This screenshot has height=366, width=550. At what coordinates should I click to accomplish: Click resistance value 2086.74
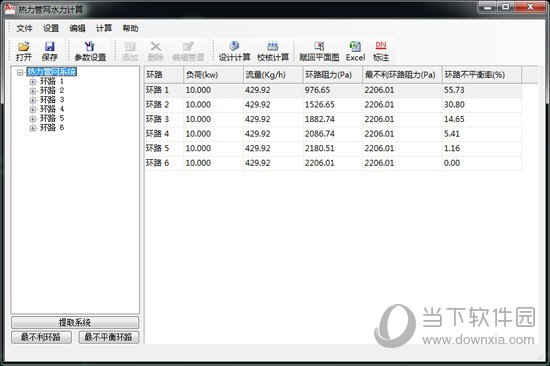(320, 134)
